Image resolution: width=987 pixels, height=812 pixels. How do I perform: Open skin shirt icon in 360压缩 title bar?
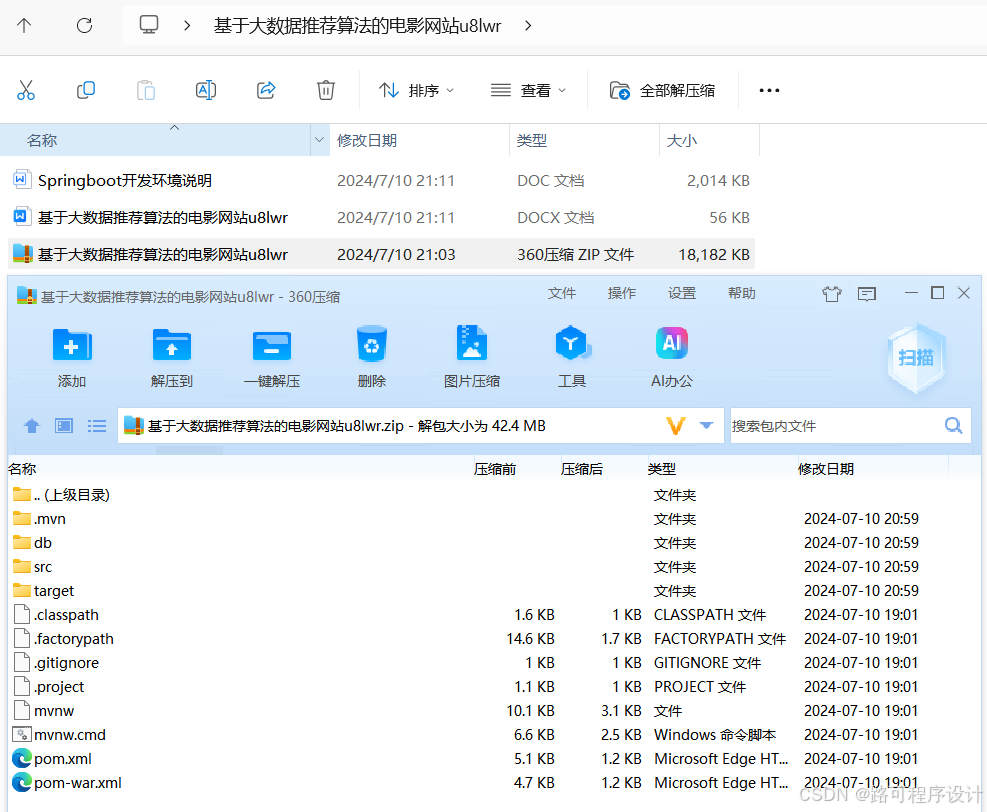832,293
